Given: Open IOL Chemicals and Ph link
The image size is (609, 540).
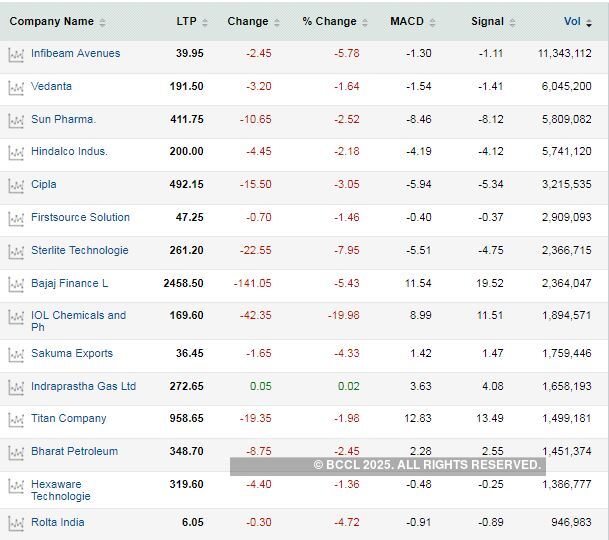Looking at the screenshot, I should [78, 321].
